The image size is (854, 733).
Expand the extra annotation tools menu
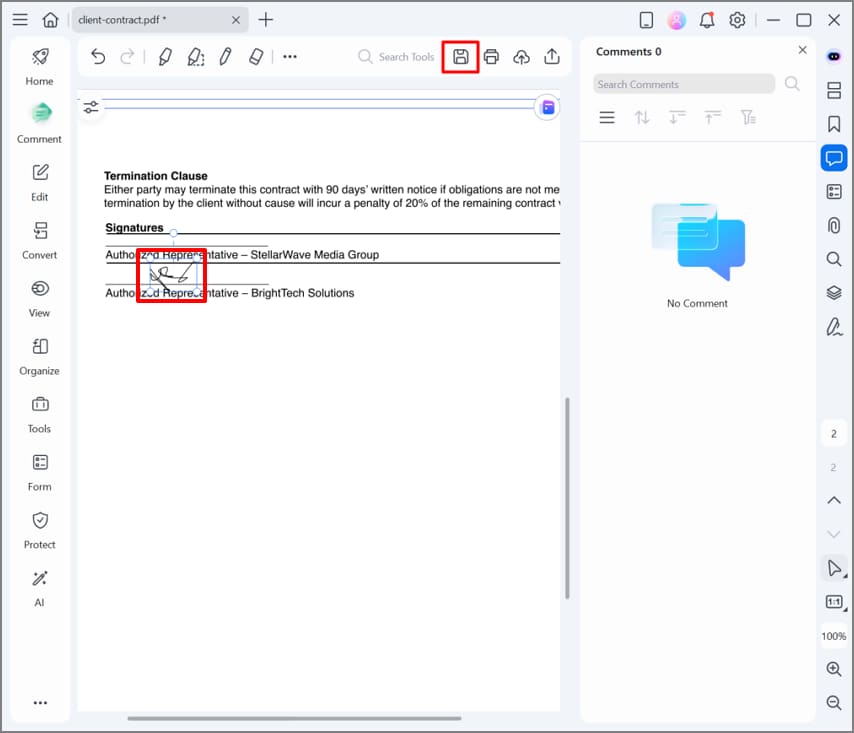289,57
